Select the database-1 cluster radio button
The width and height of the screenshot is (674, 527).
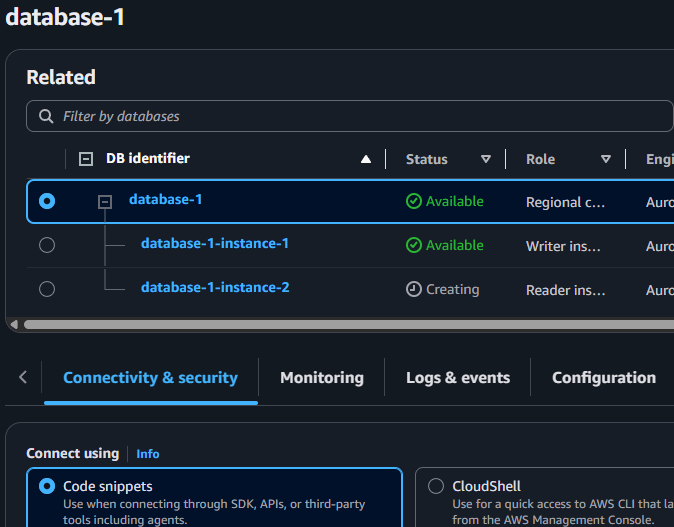pos(47,201)
